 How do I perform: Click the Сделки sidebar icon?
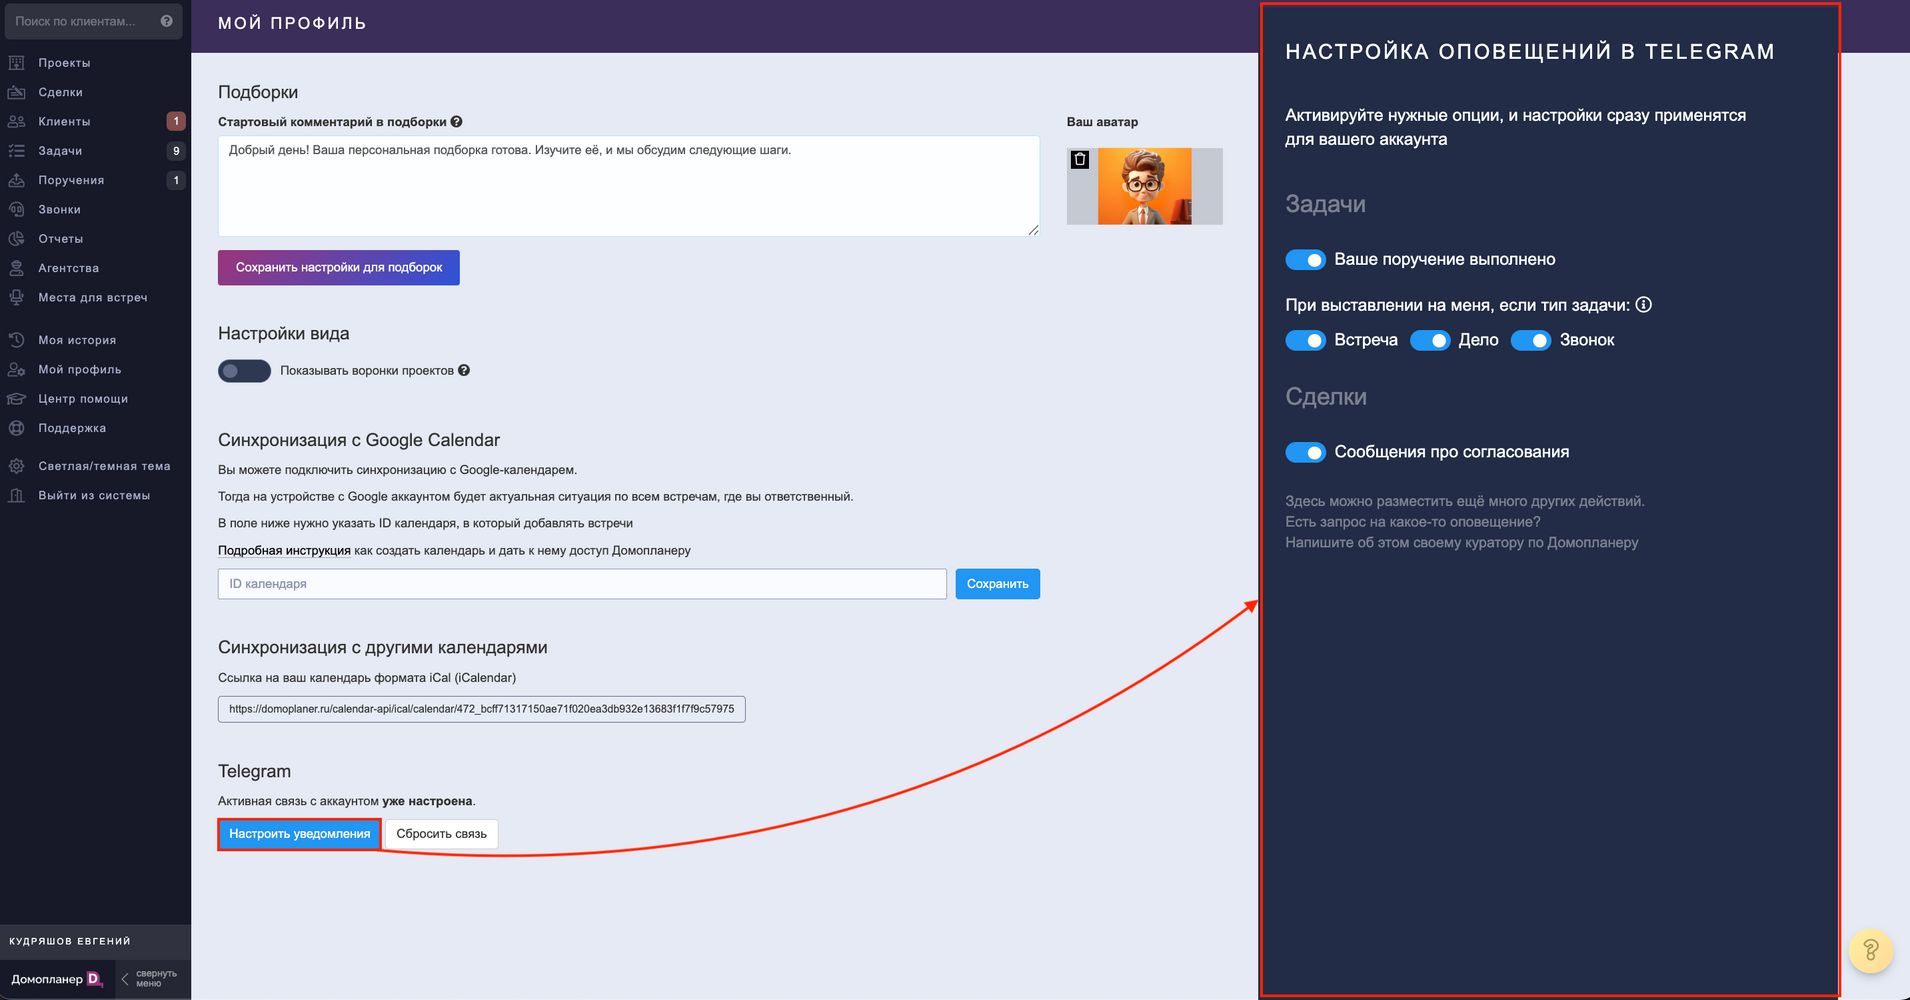tap(16, 92)
